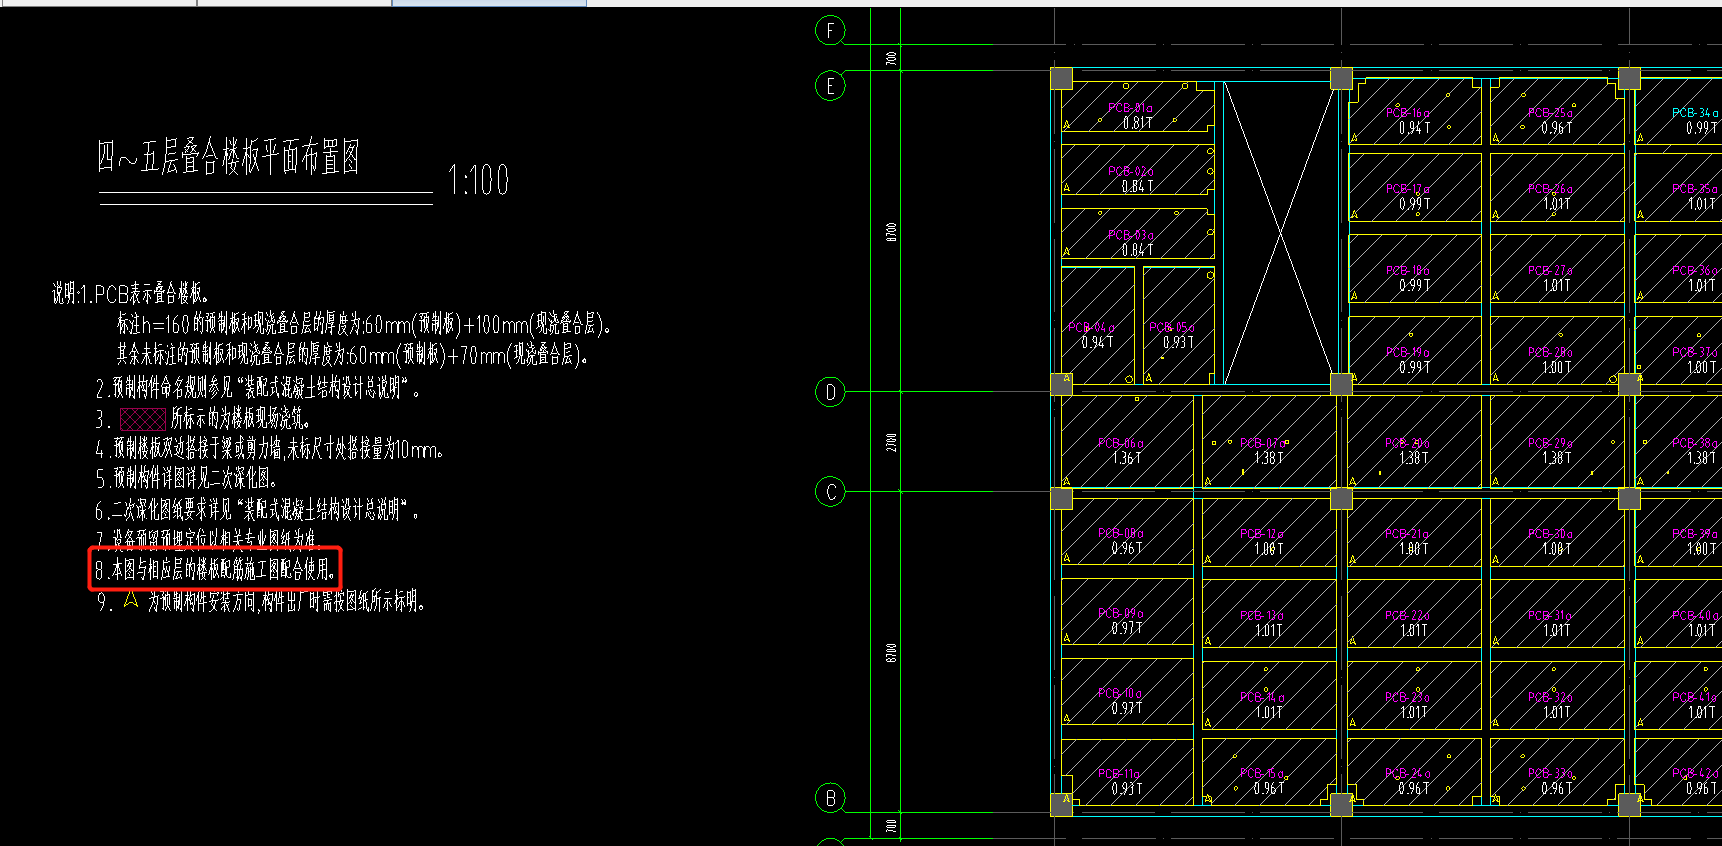Select slab label PCB-26a

(1551, 189)
